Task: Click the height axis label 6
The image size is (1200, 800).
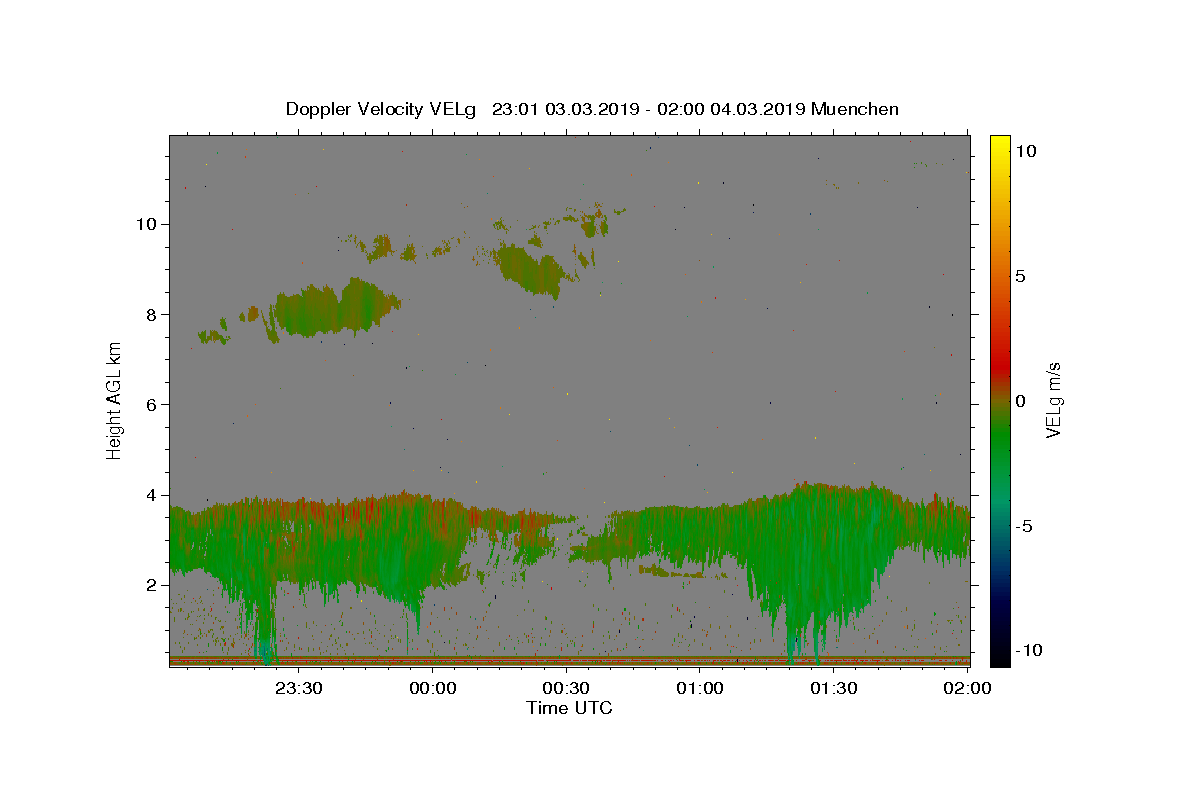Action: click(x=152, y=404)
